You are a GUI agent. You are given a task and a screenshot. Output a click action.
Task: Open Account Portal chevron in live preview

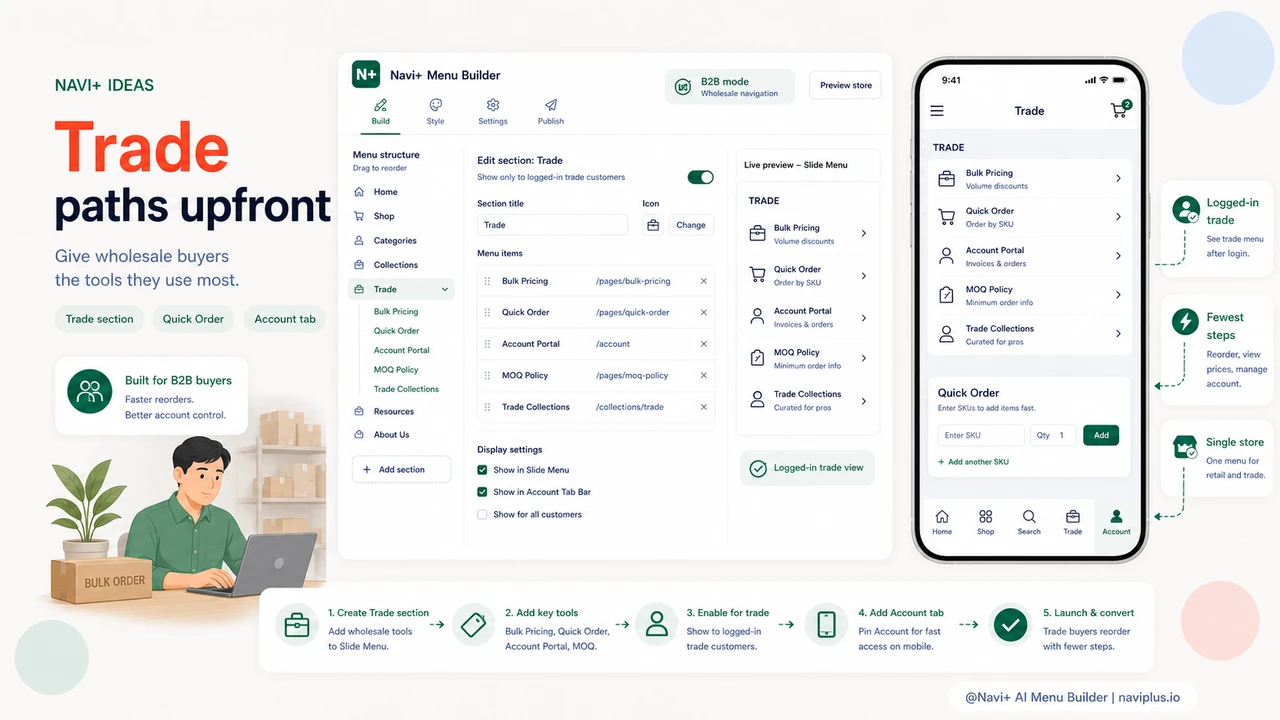pos(864,318)
